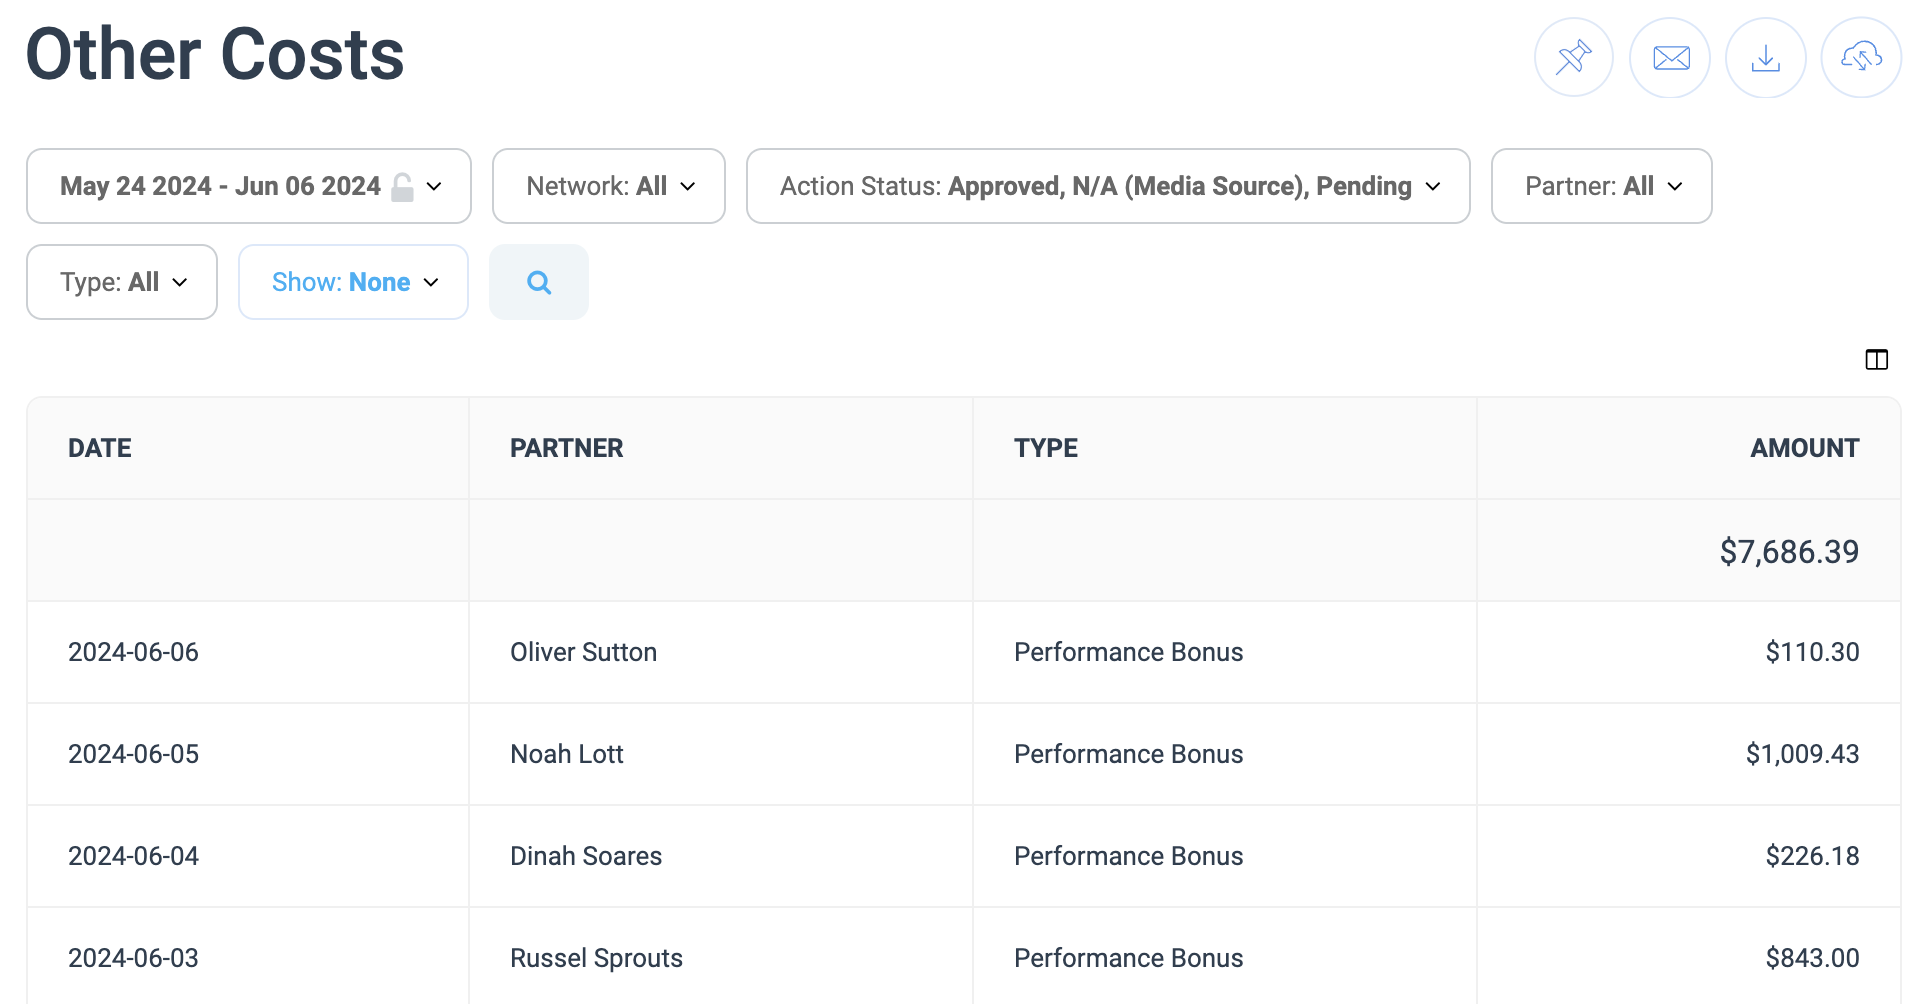
Task: Click the date range lock icon
Action: pyautogui.click(x=402, y=187)
